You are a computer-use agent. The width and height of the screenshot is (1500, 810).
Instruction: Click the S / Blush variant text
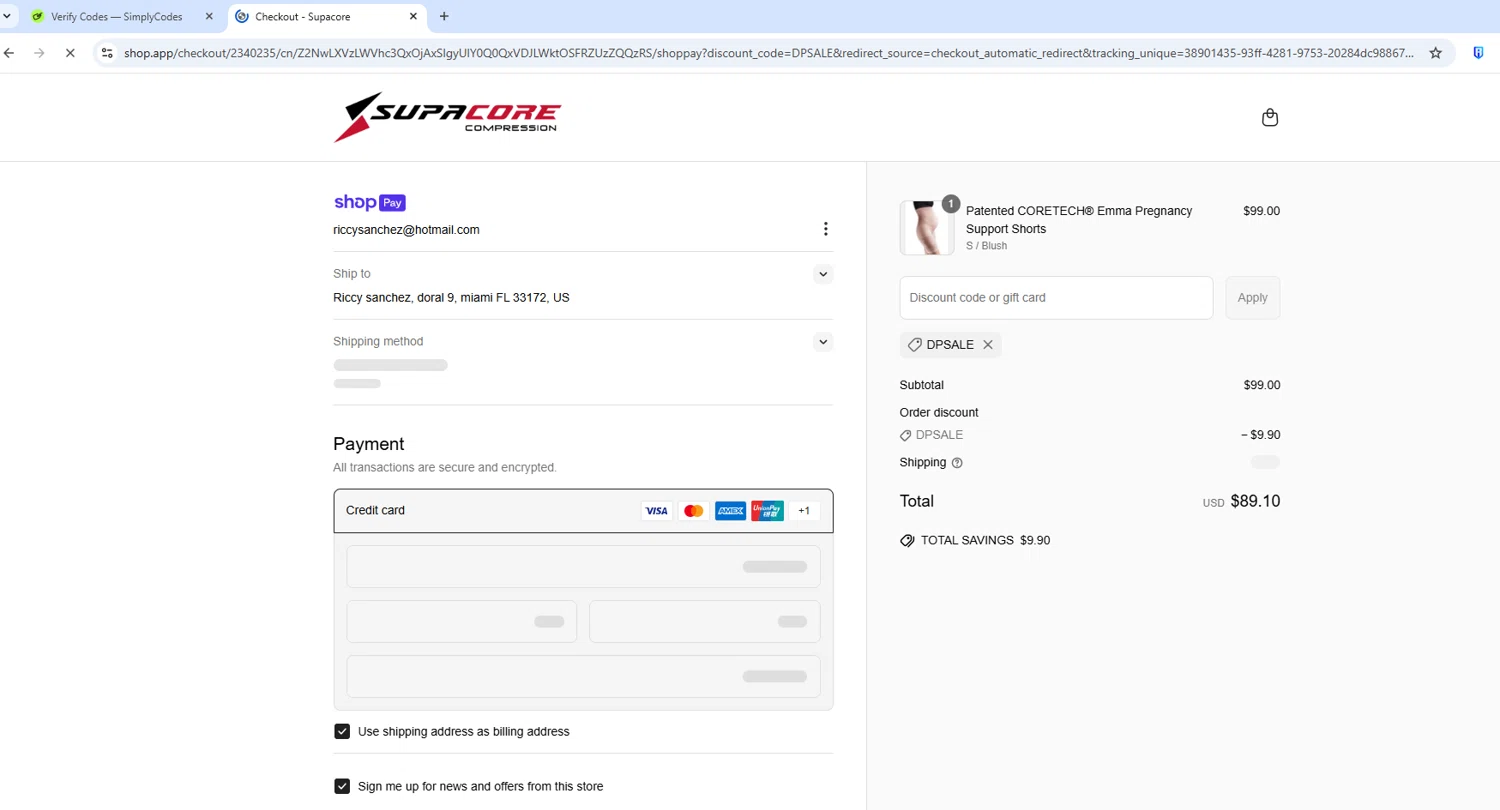(x=987, y=246)
